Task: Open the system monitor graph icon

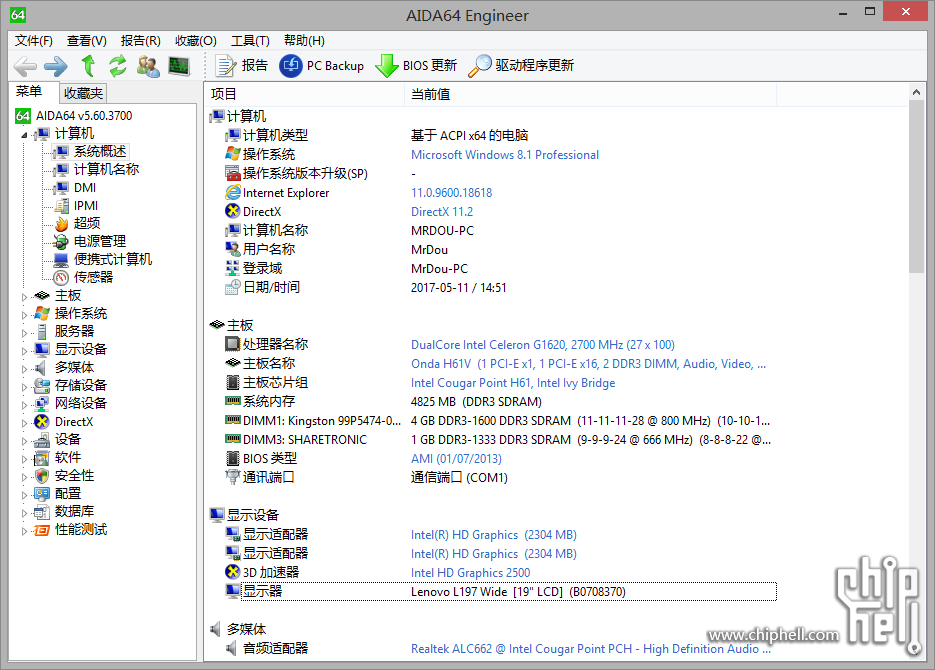Action: pyautogui.click(x=179, y=66)
